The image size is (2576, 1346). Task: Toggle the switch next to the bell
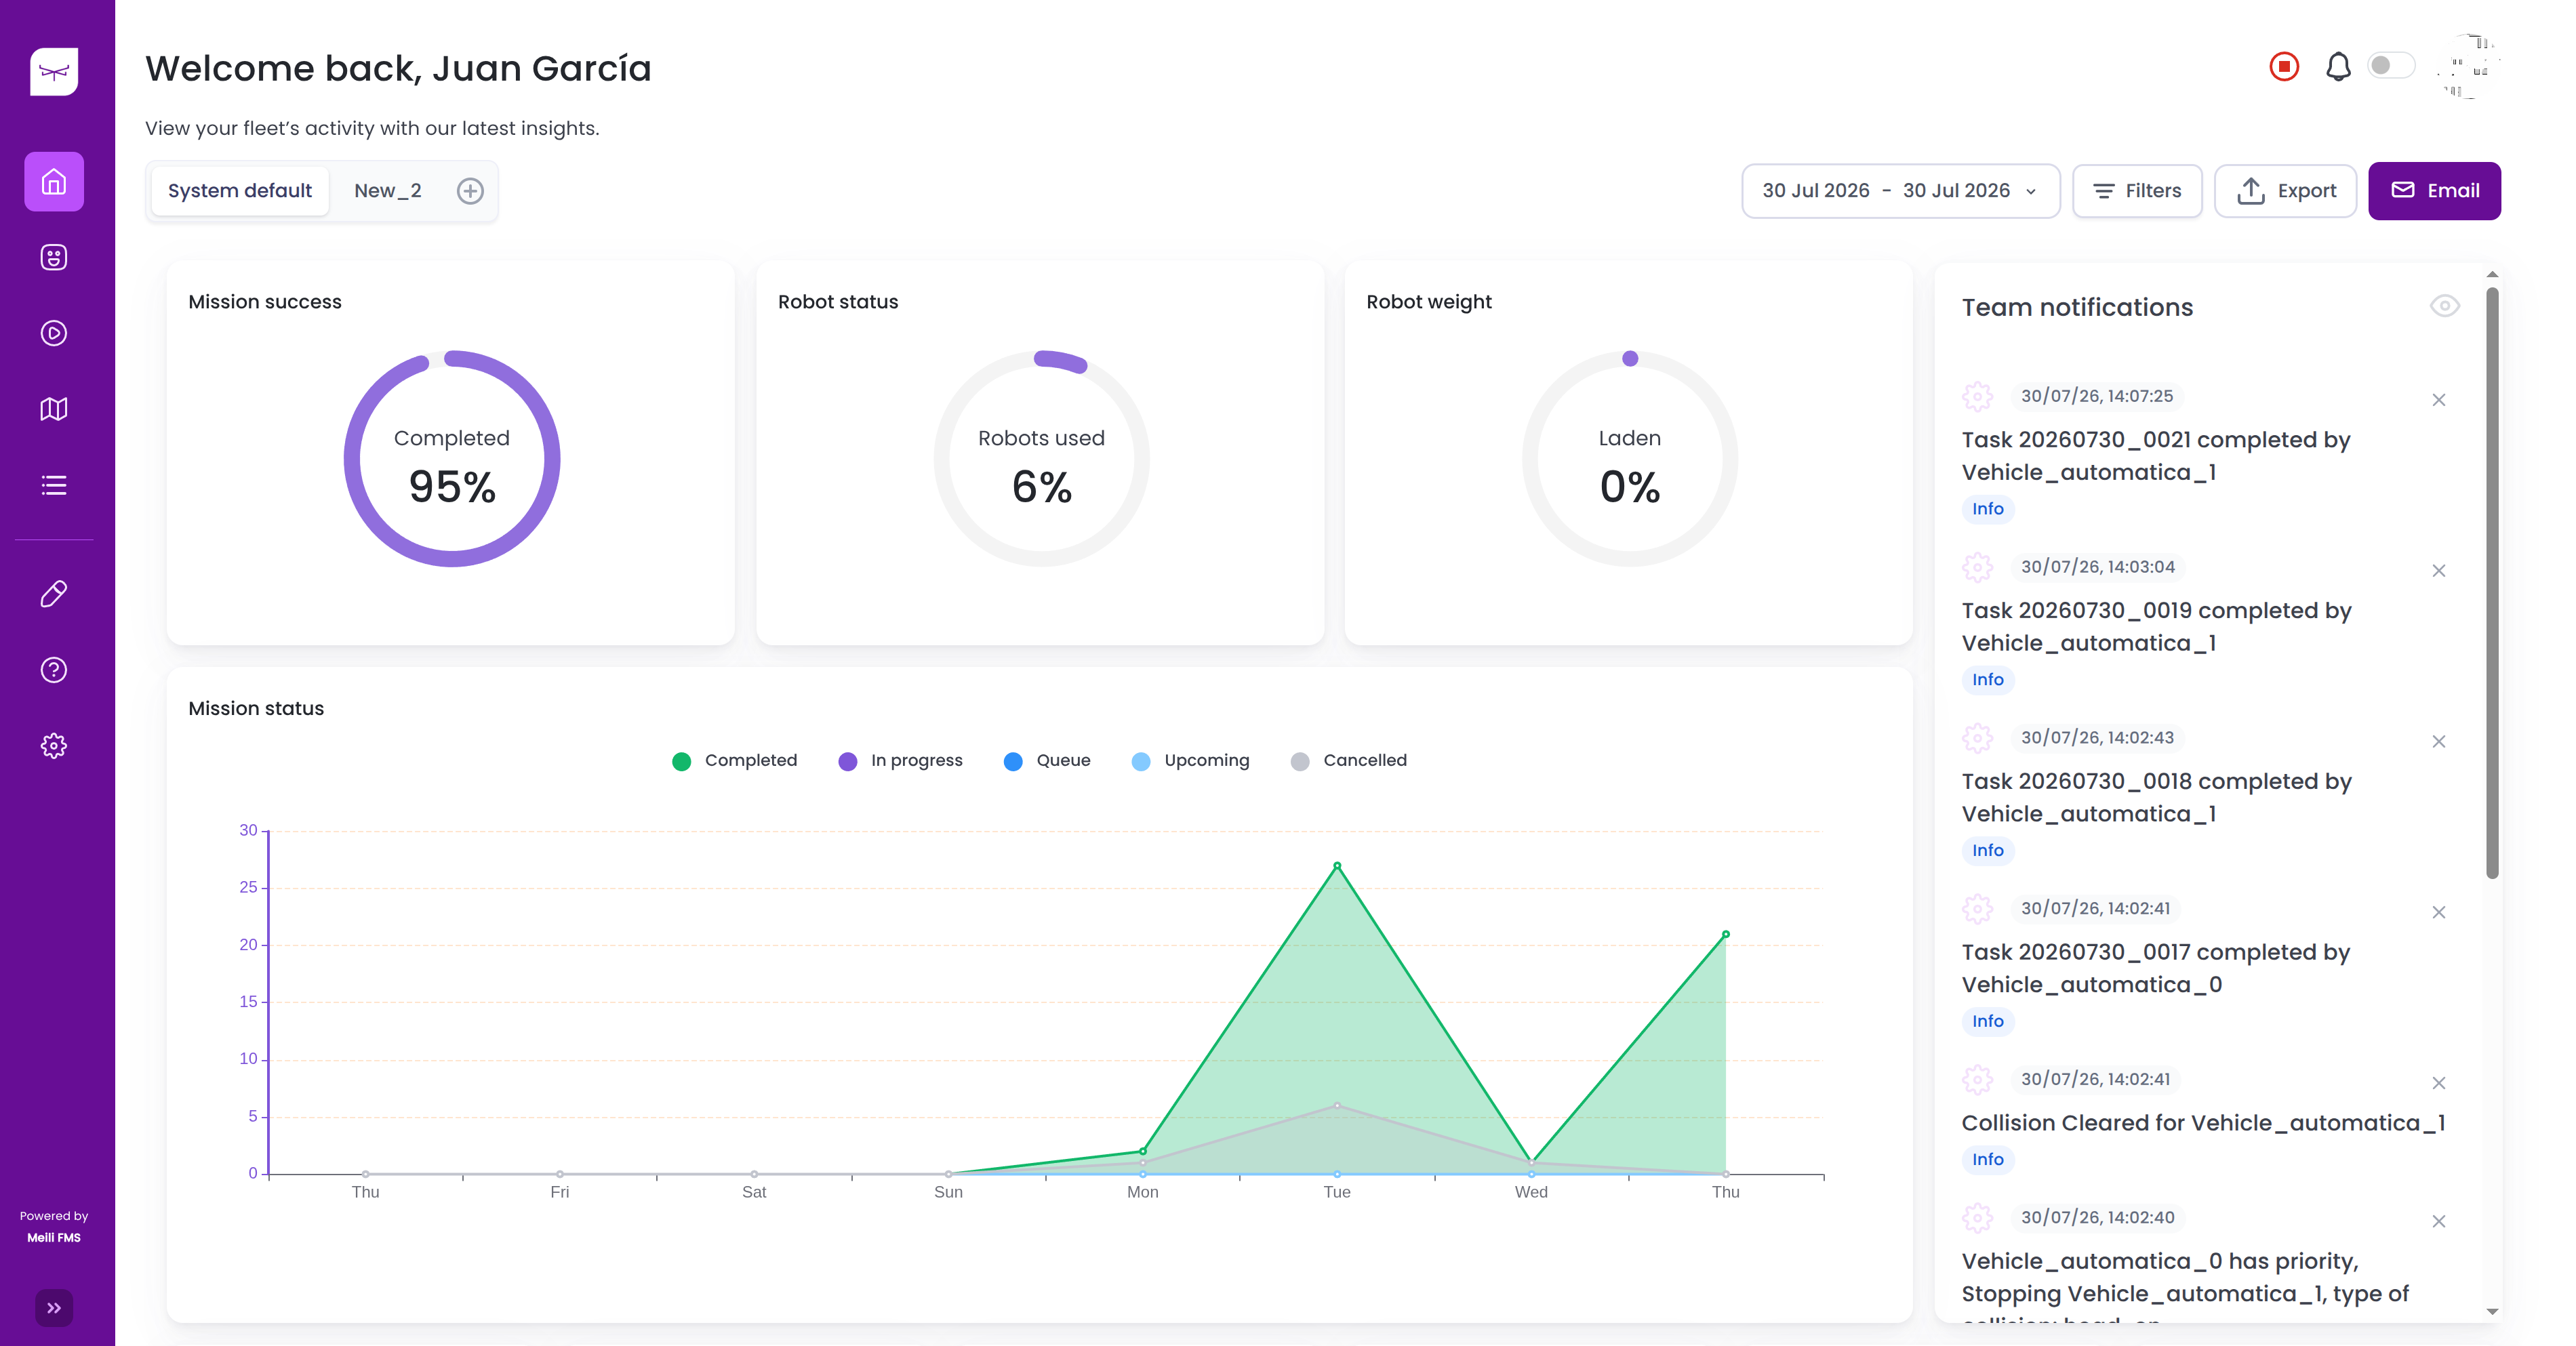[2391, 66]
